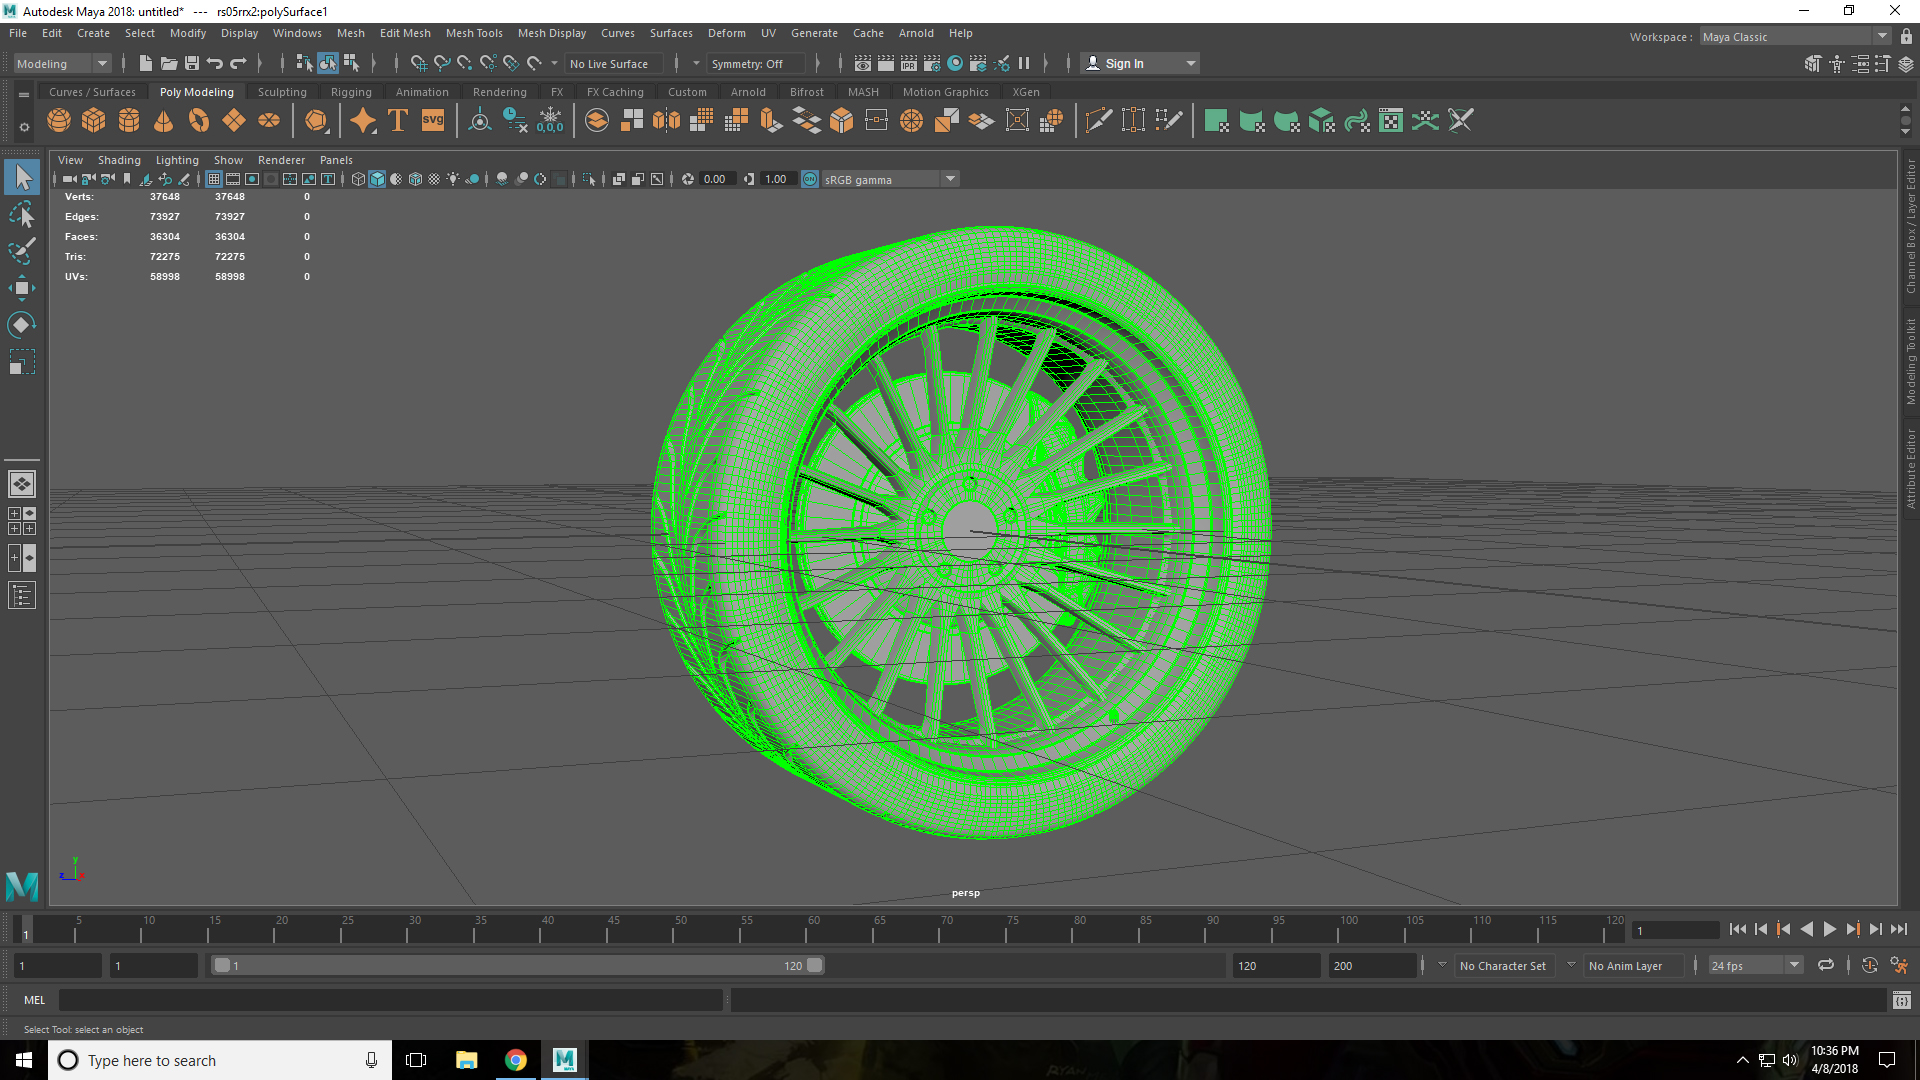Click the range slider end handle at 120
The image size is (1920, 1080).
[815, 966]
